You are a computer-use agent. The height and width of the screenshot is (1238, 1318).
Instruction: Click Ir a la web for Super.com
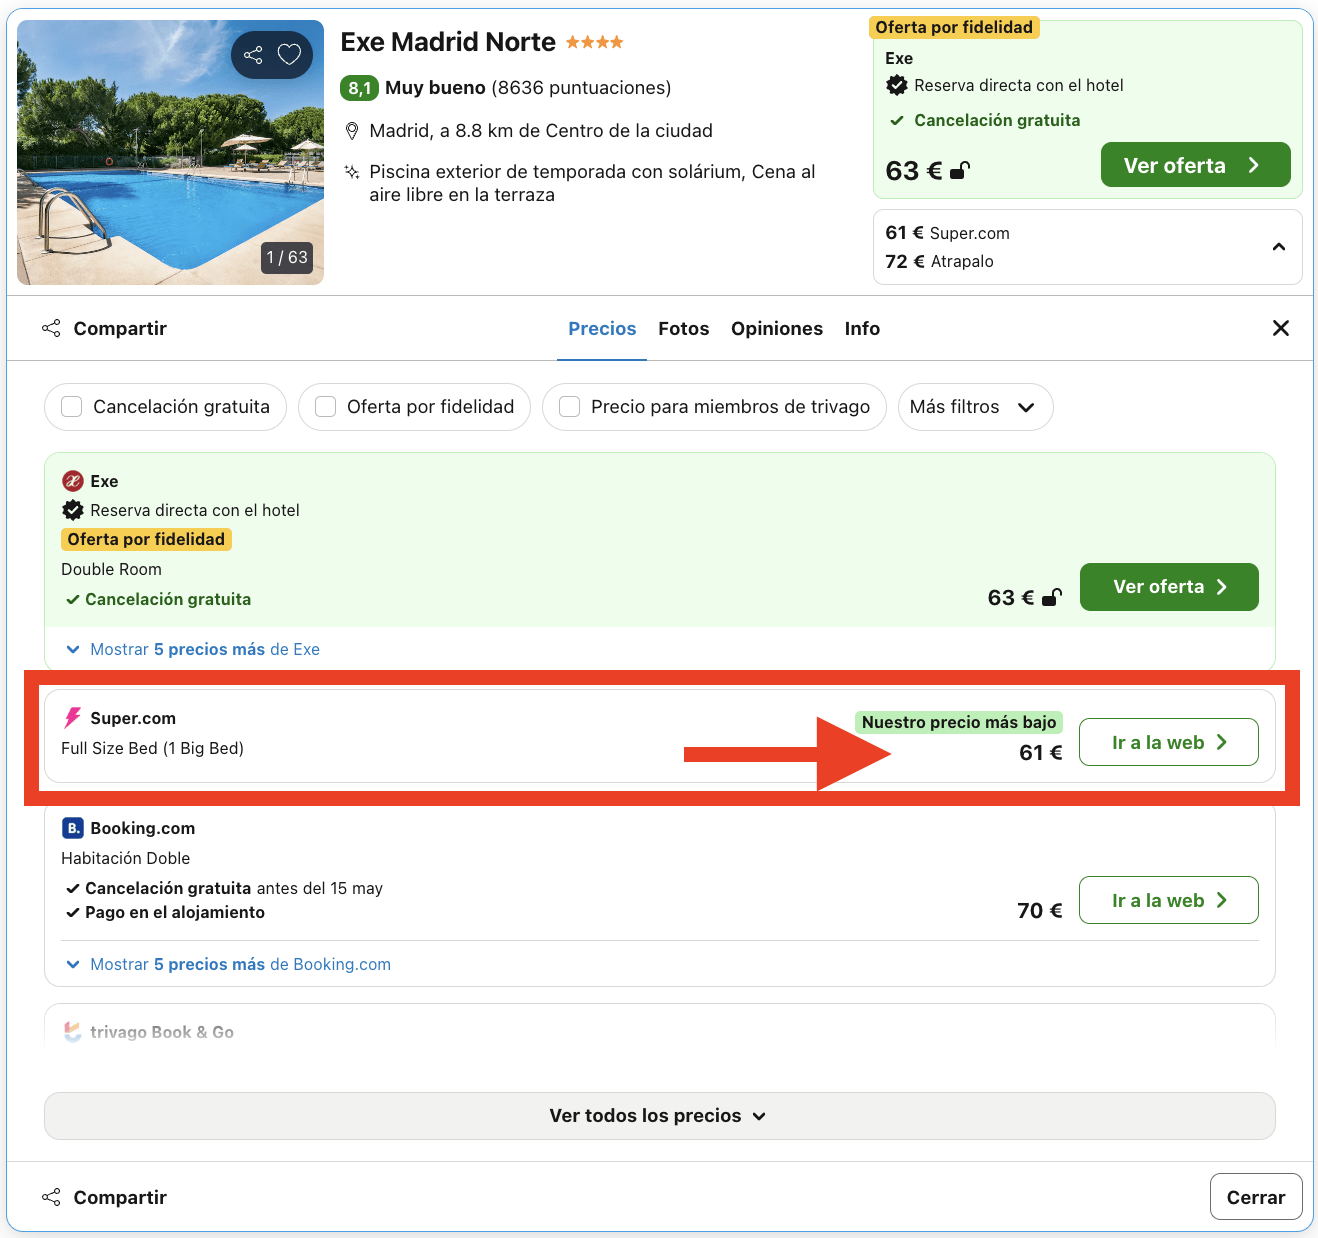click(1168, 742)
